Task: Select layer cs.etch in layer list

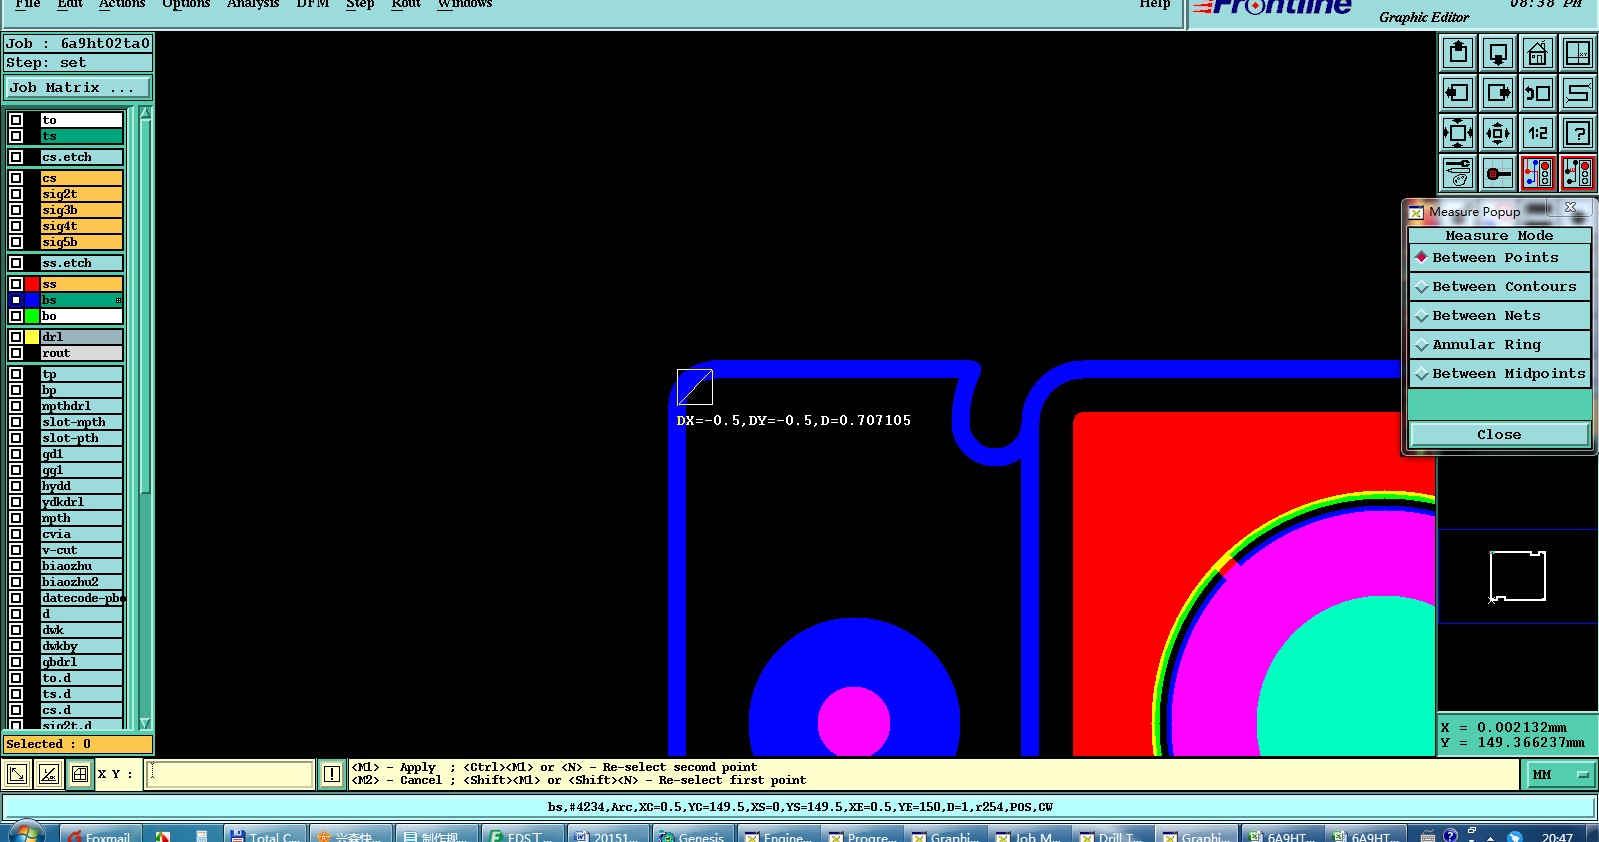Action: (x=82, y=157)
